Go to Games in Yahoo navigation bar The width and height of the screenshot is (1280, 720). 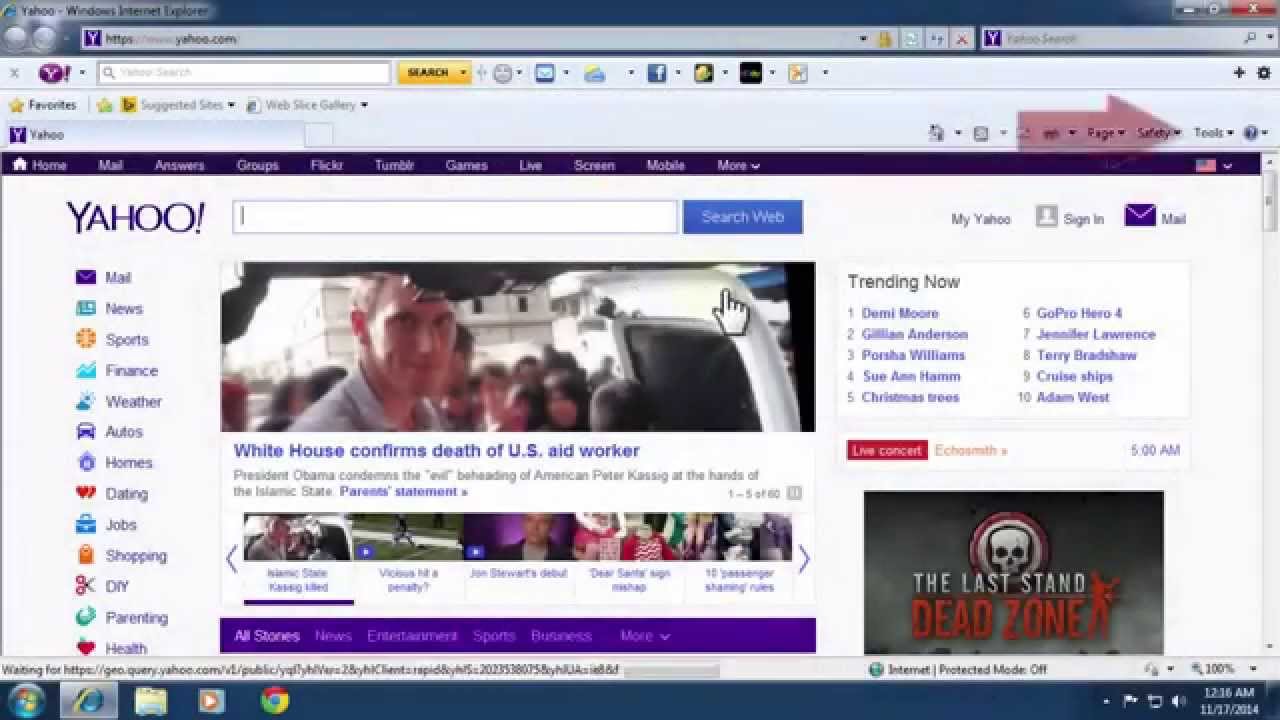466,165
